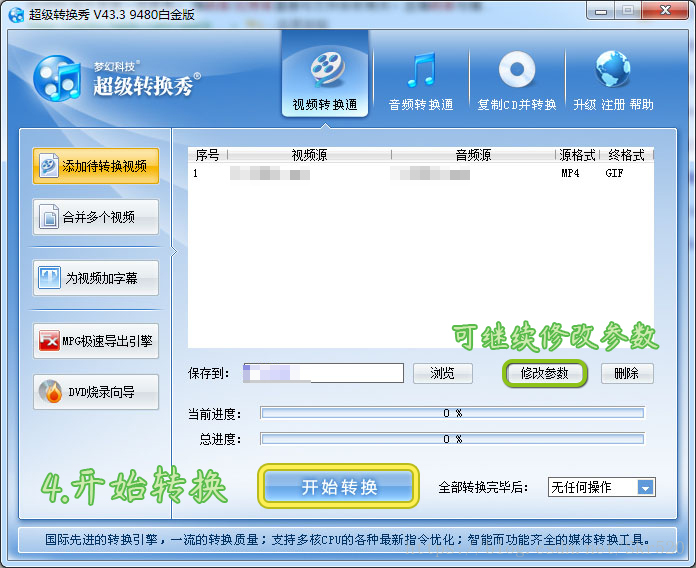Open 升级 upgrade link
This screenshot has width=696, height=568.
click(585, 105)
